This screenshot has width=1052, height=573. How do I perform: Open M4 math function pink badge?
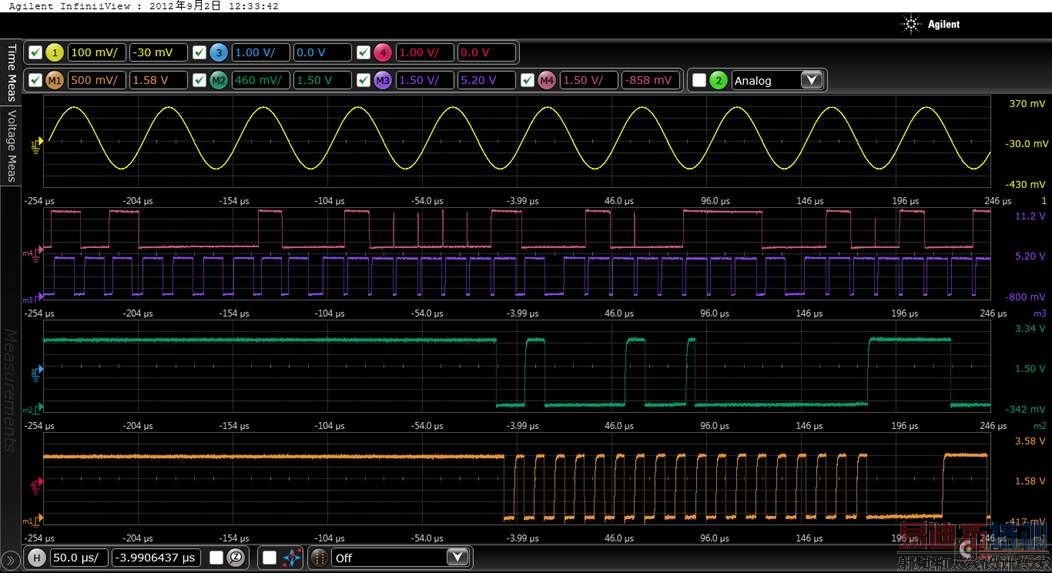click(x=547, y=81)
